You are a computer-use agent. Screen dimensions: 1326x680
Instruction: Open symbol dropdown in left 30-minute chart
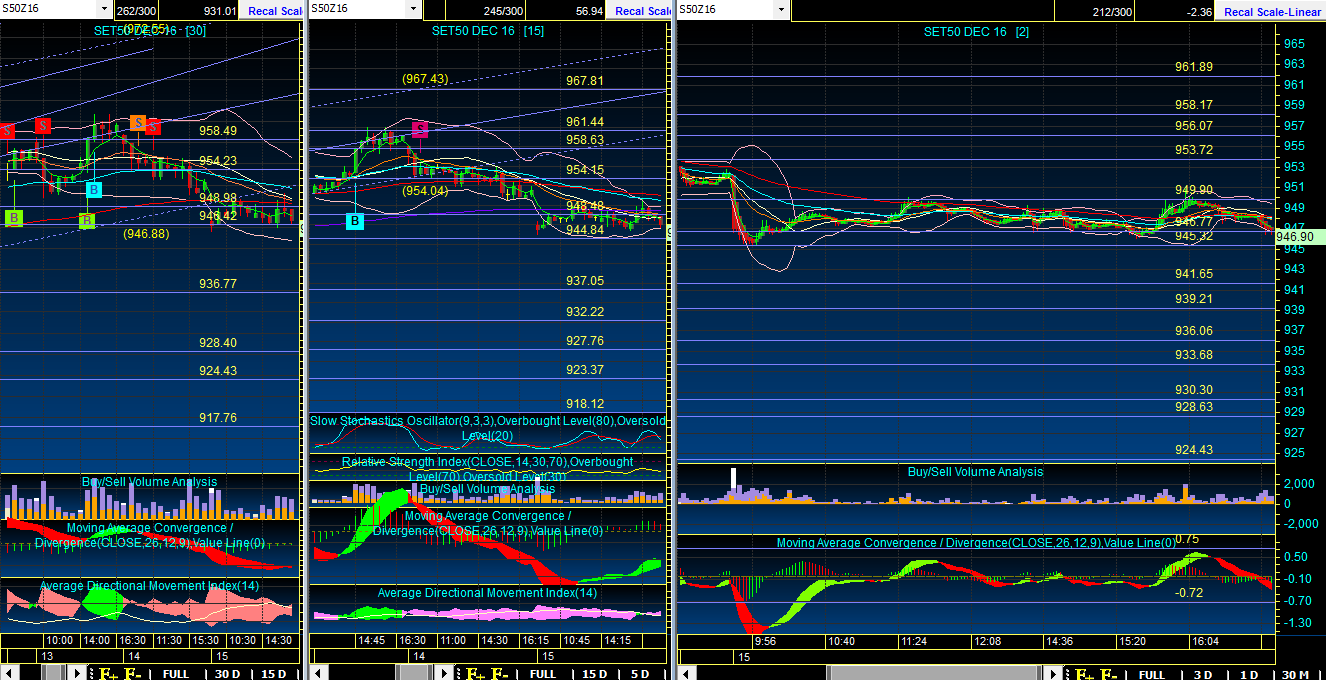[104, 9]
